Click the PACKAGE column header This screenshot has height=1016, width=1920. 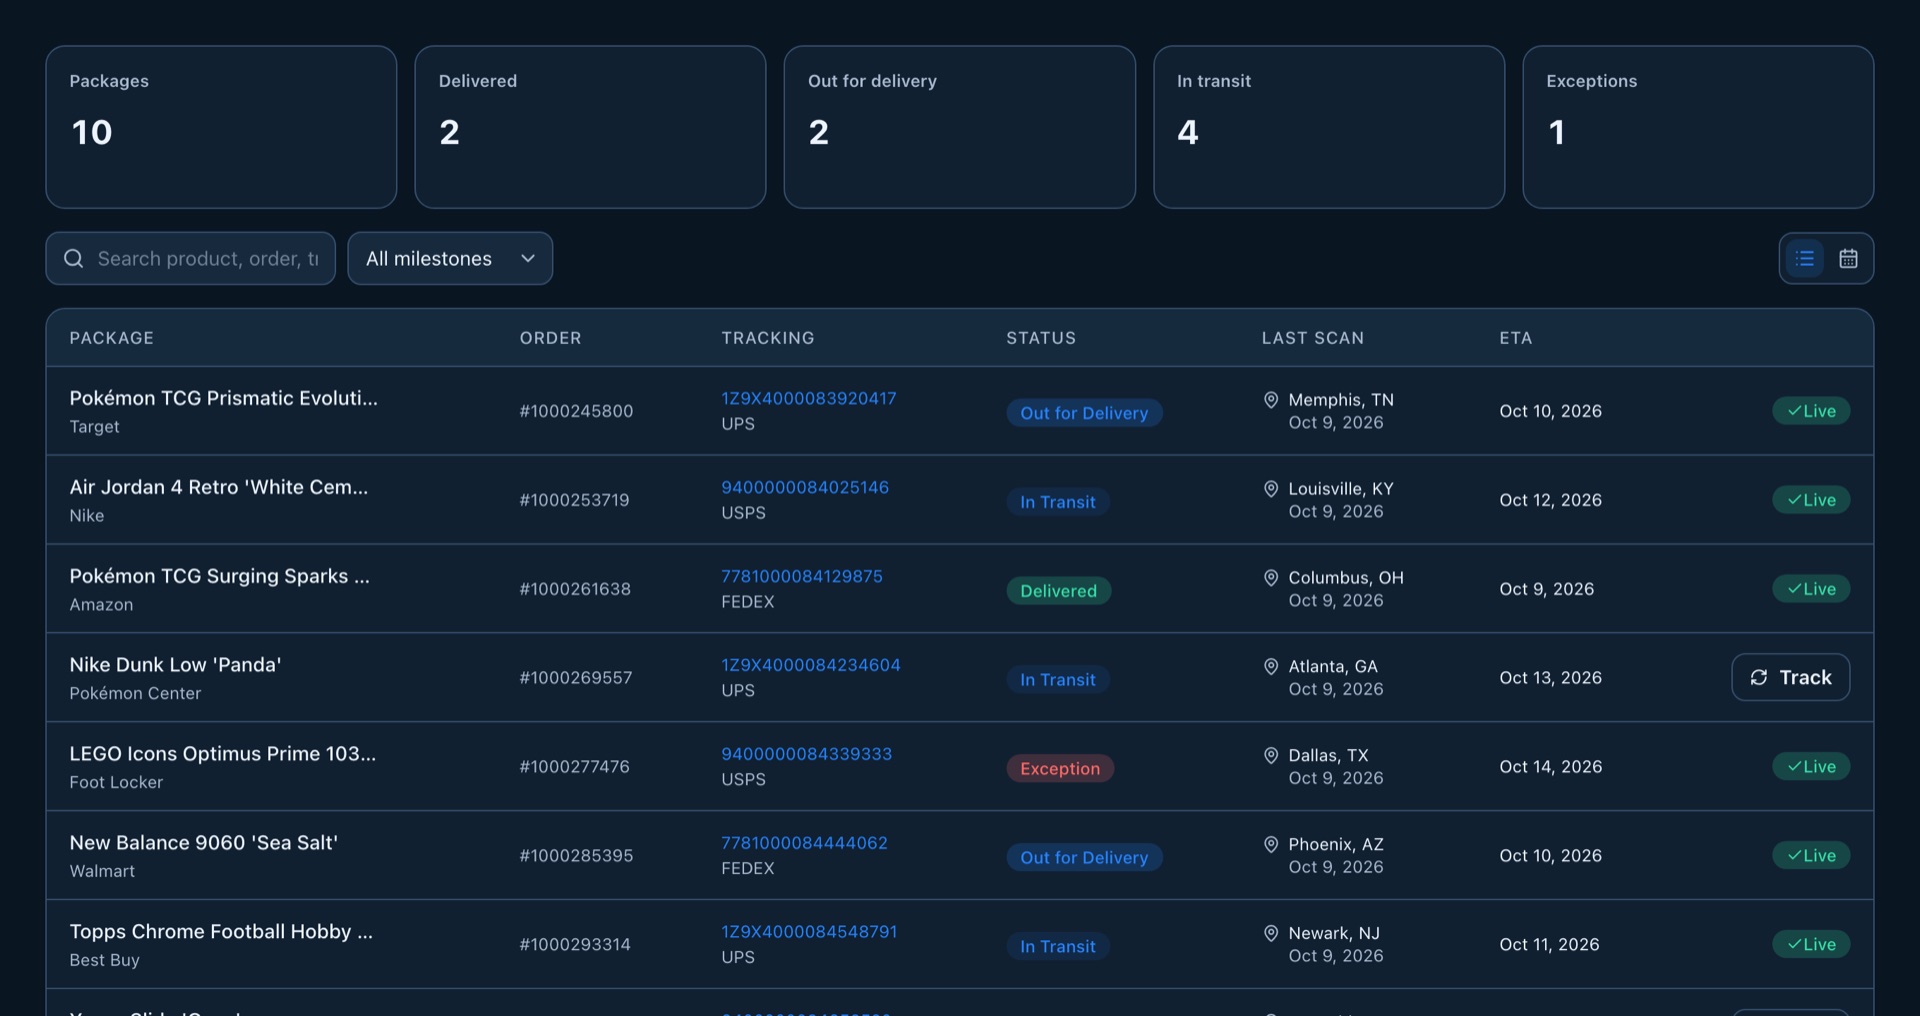click(112, 338)
